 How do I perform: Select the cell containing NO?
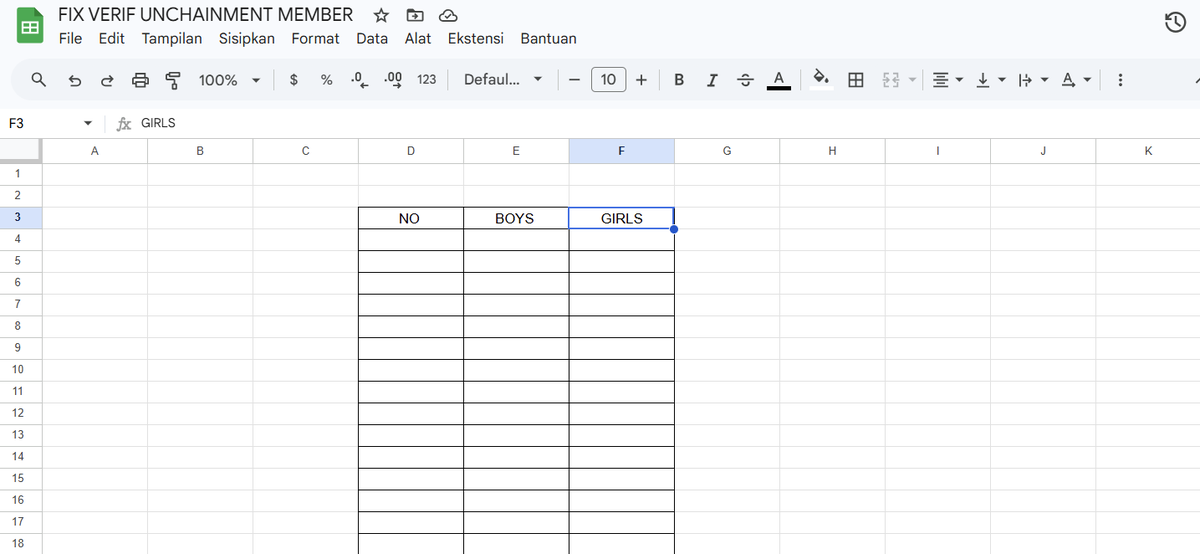pyautogui.click(x=410, y=218)
